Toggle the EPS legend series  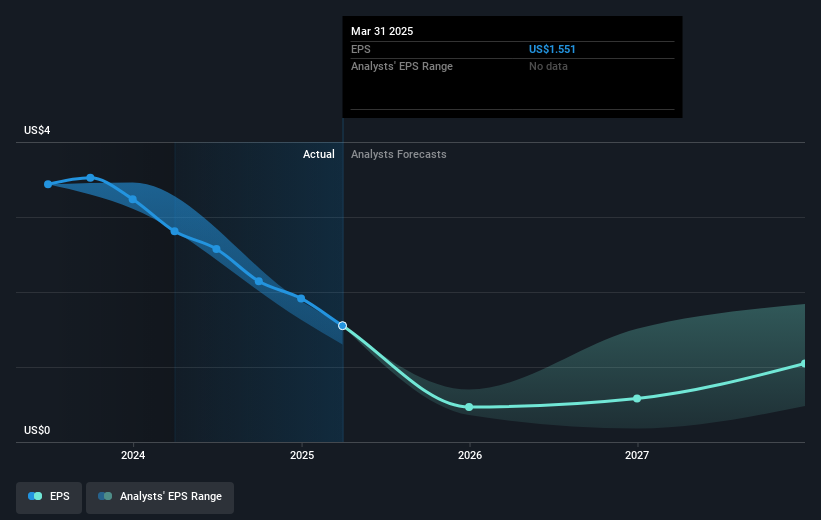click(x=49, y=497)
